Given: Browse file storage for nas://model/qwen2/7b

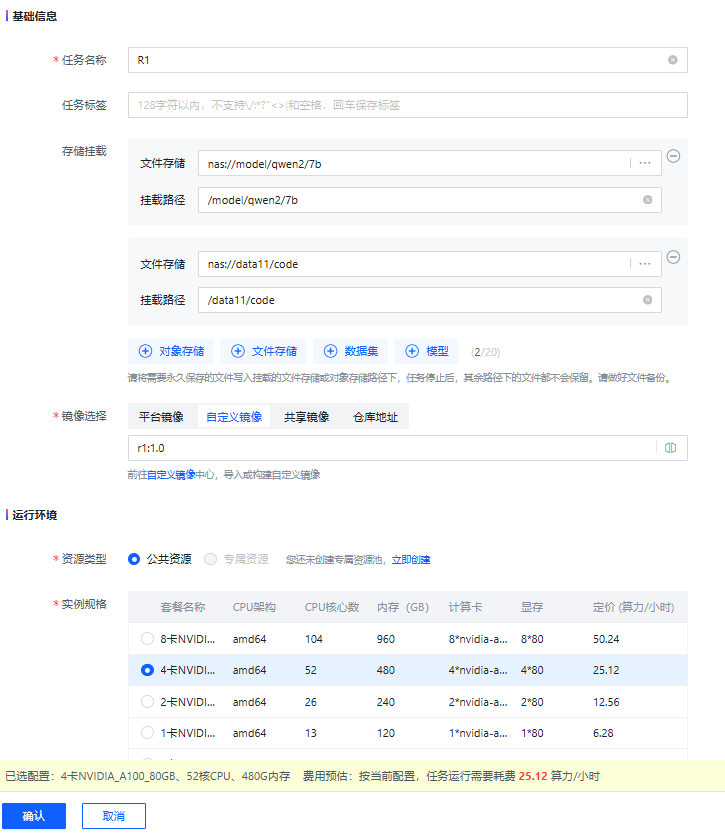Looking at the screenshot, I should [x=645, y=163].
